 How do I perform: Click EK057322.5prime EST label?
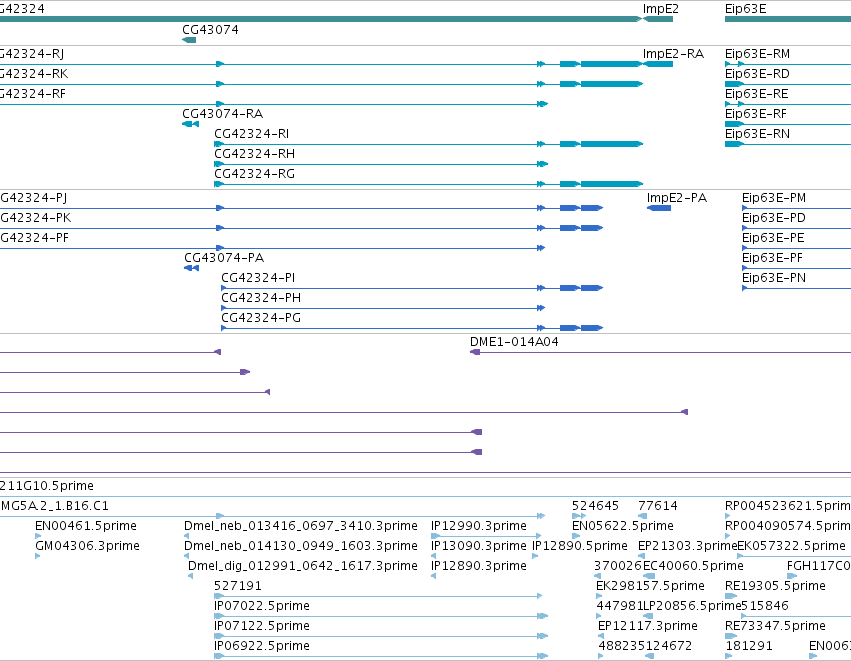[x=791, y=546]
